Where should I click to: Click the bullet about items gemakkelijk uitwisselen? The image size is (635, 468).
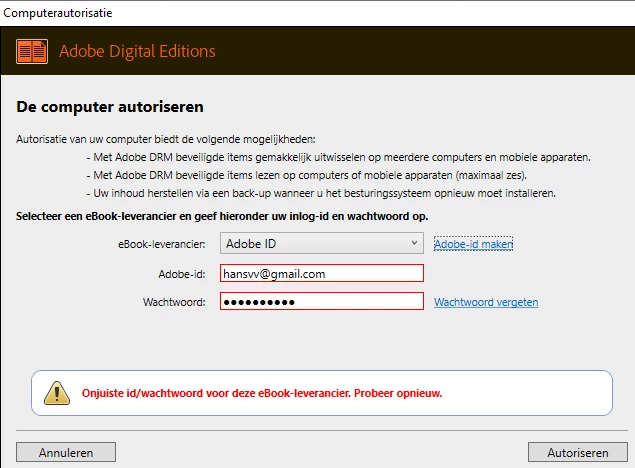pos(339,157)
